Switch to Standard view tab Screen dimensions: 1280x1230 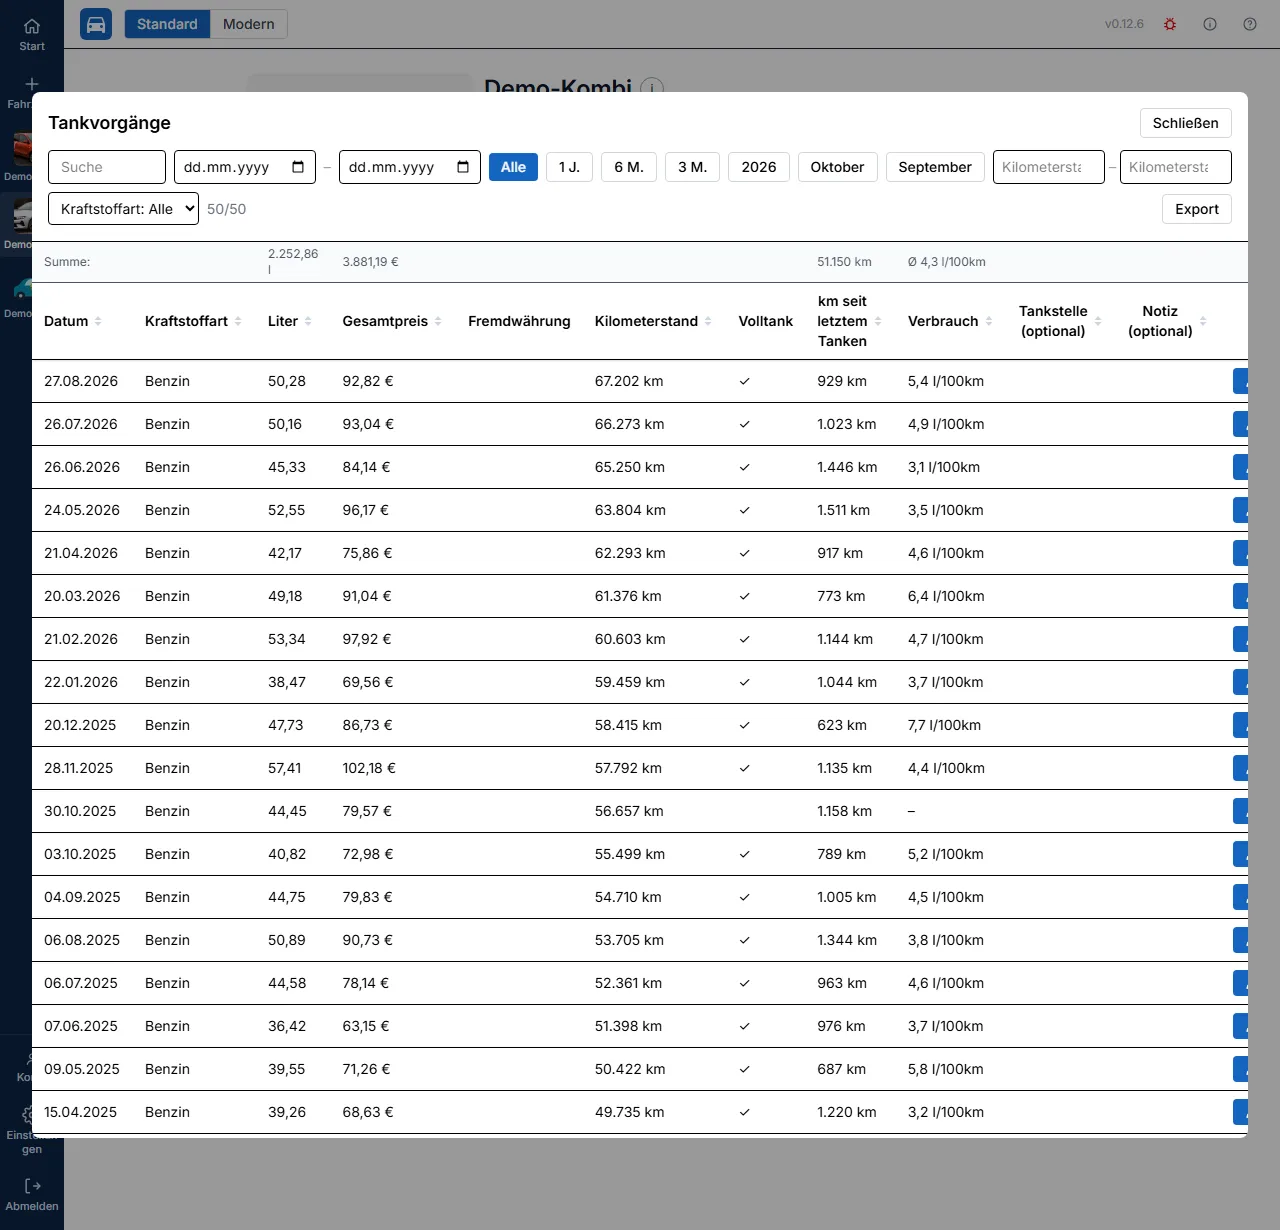167,24
